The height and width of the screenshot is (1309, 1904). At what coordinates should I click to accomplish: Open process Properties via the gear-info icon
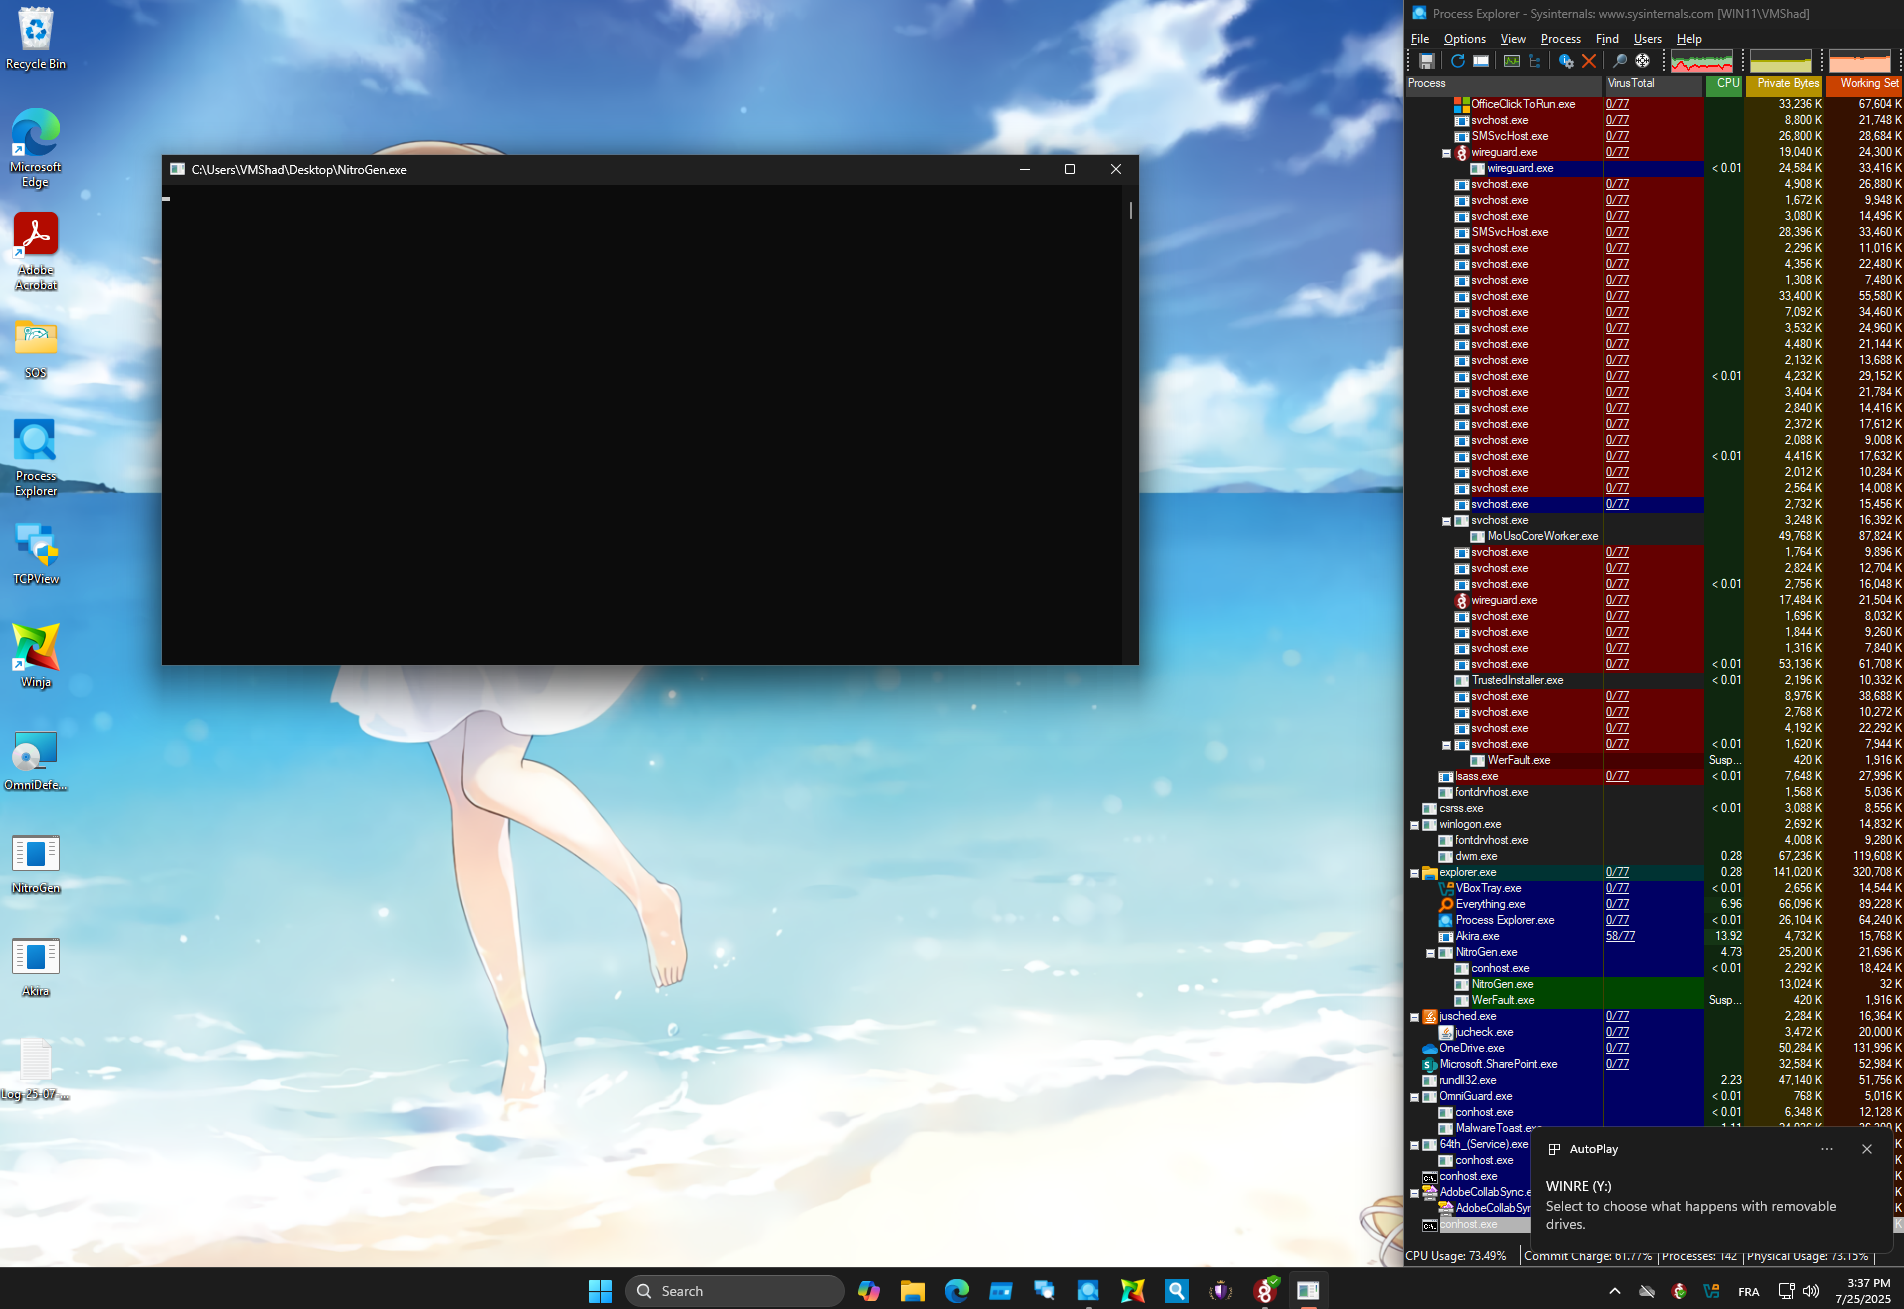click(1566, 61)
